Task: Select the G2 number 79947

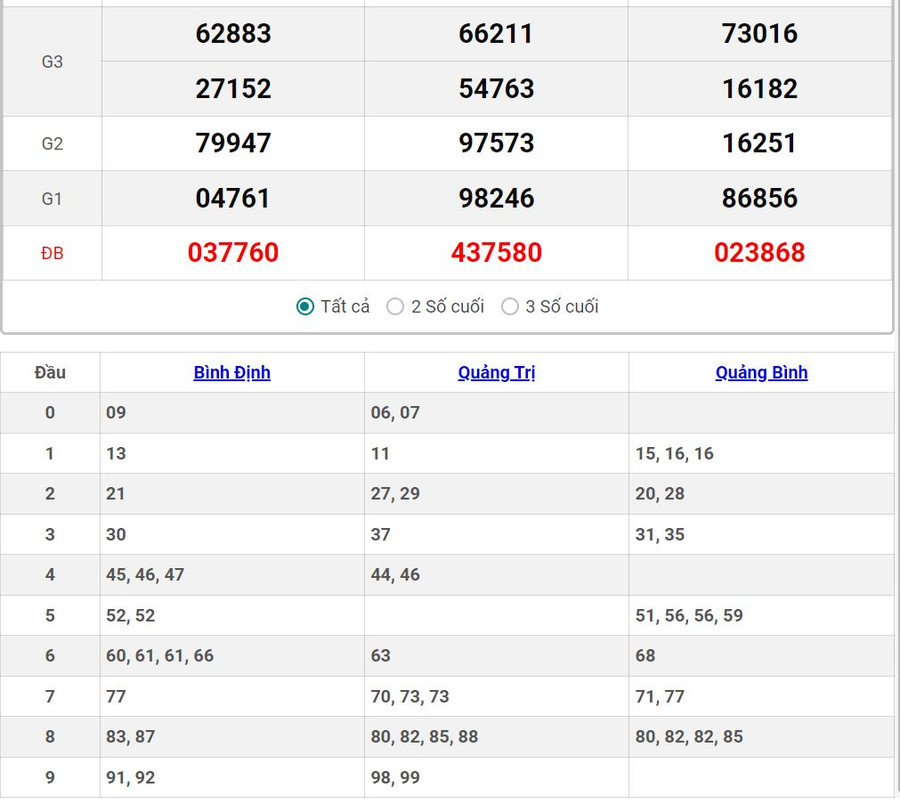Action: (x=233, y=143)
